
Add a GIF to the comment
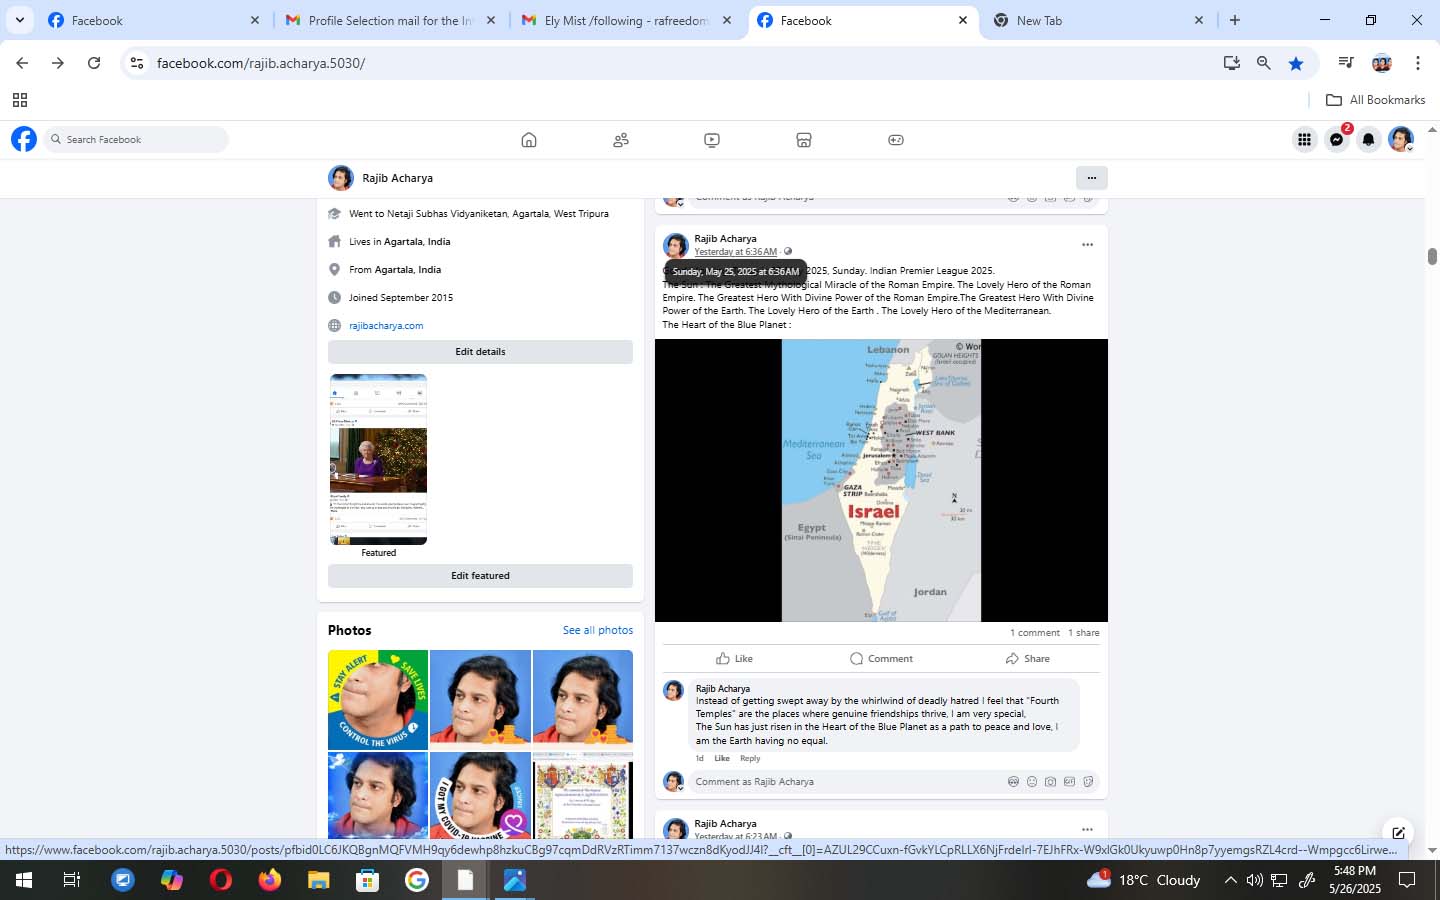point(1069,782)
